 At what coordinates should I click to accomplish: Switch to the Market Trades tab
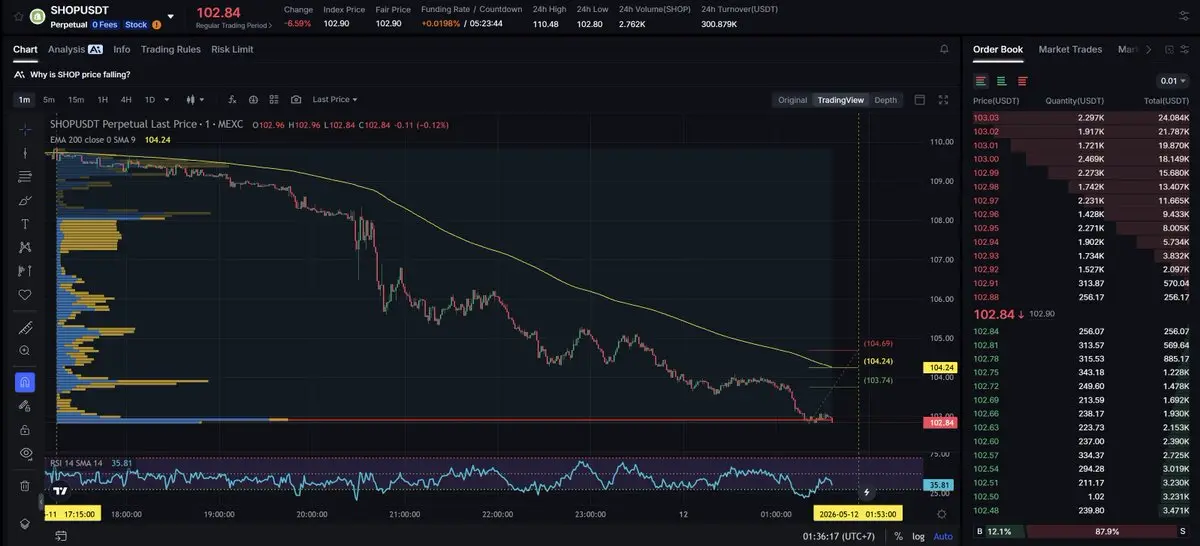[x=1070, y=49]
